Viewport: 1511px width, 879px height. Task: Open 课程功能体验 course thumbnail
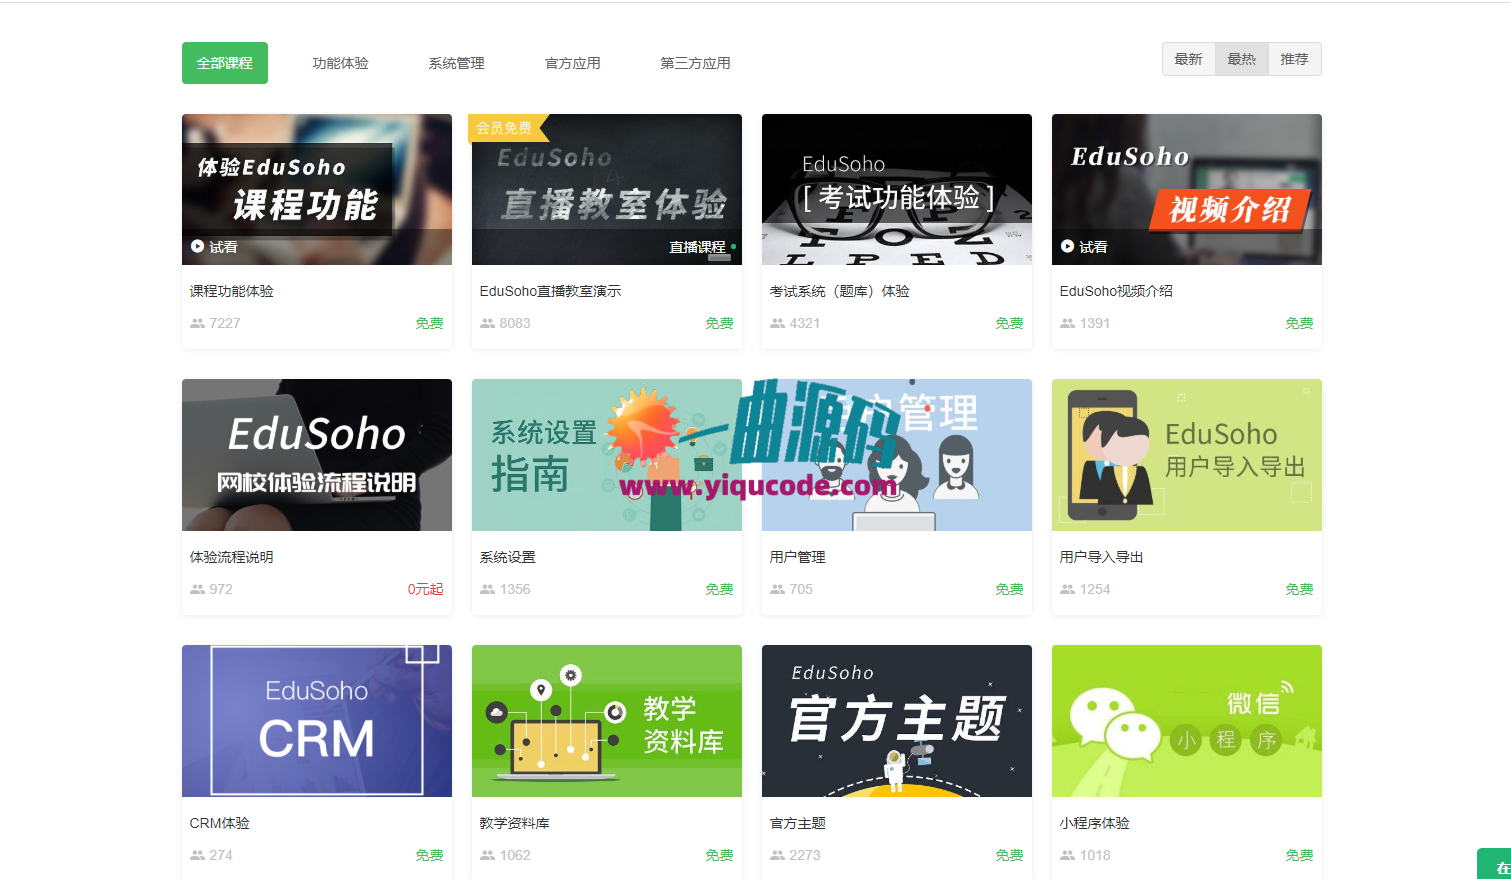point(317,189)
